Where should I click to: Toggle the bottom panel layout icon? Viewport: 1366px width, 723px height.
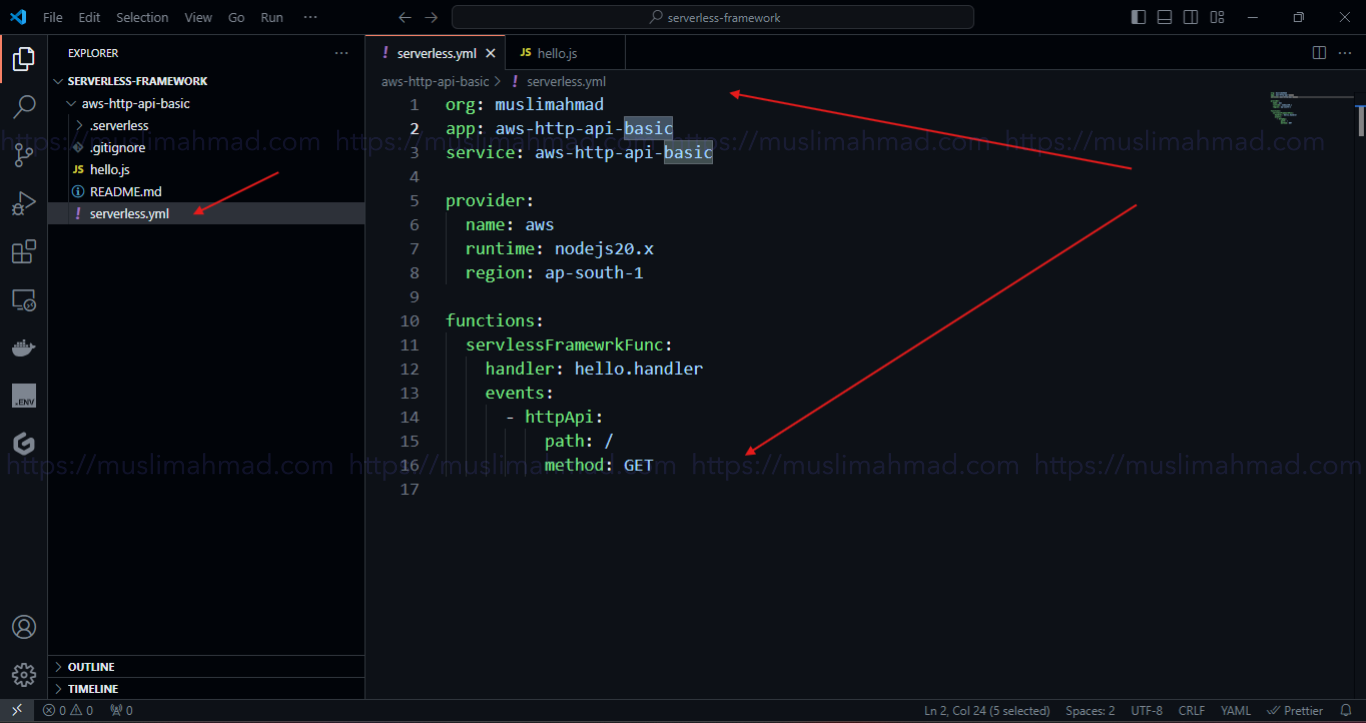1165,17
